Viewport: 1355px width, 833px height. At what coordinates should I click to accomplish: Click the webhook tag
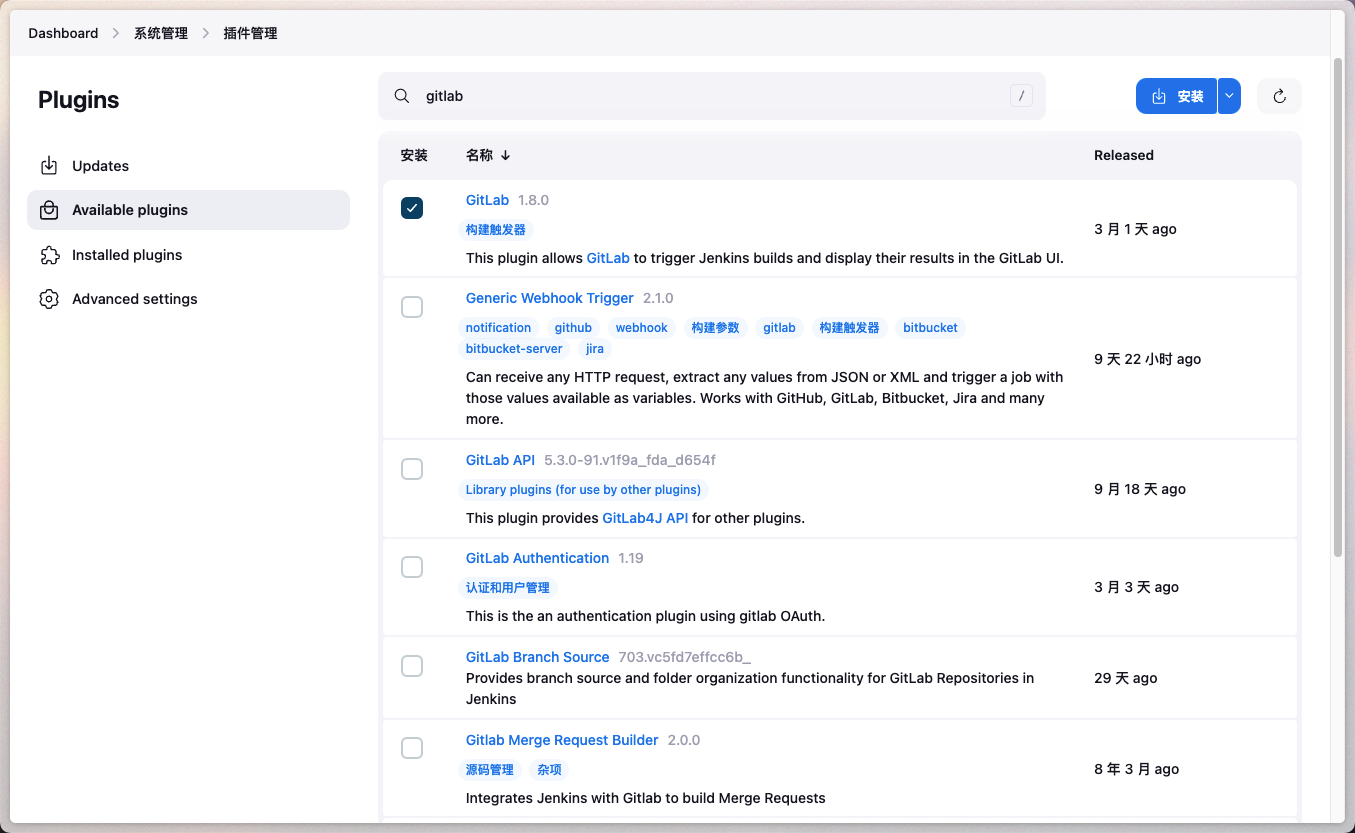point(641,327)
